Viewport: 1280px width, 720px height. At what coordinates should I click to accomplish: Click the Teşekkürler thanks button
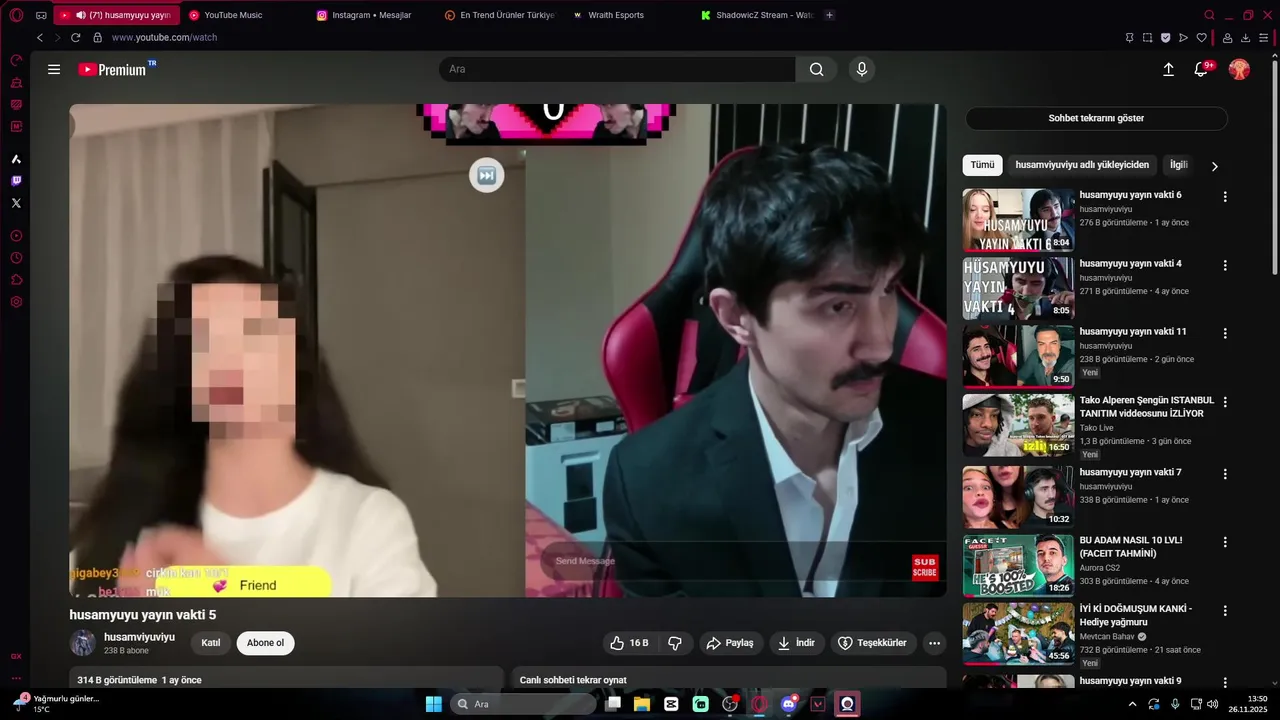click(872, 643)
